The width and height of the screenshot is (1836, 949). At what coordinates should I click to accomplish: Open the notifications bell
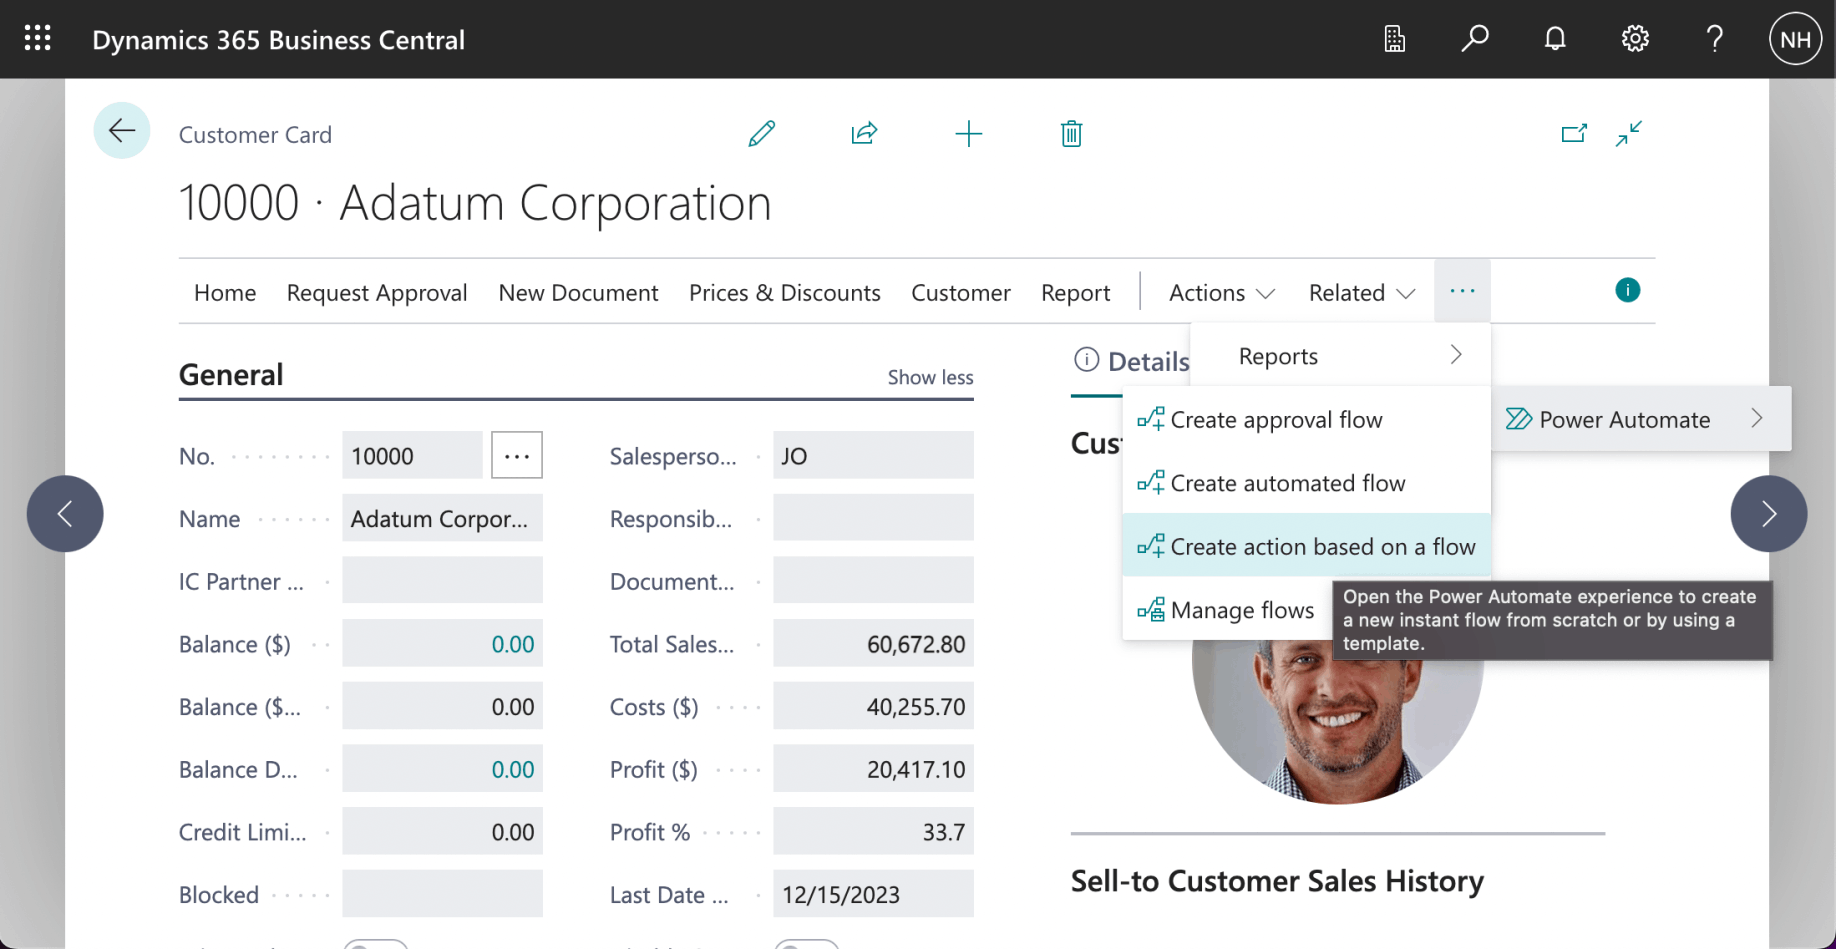(1554, 39)
